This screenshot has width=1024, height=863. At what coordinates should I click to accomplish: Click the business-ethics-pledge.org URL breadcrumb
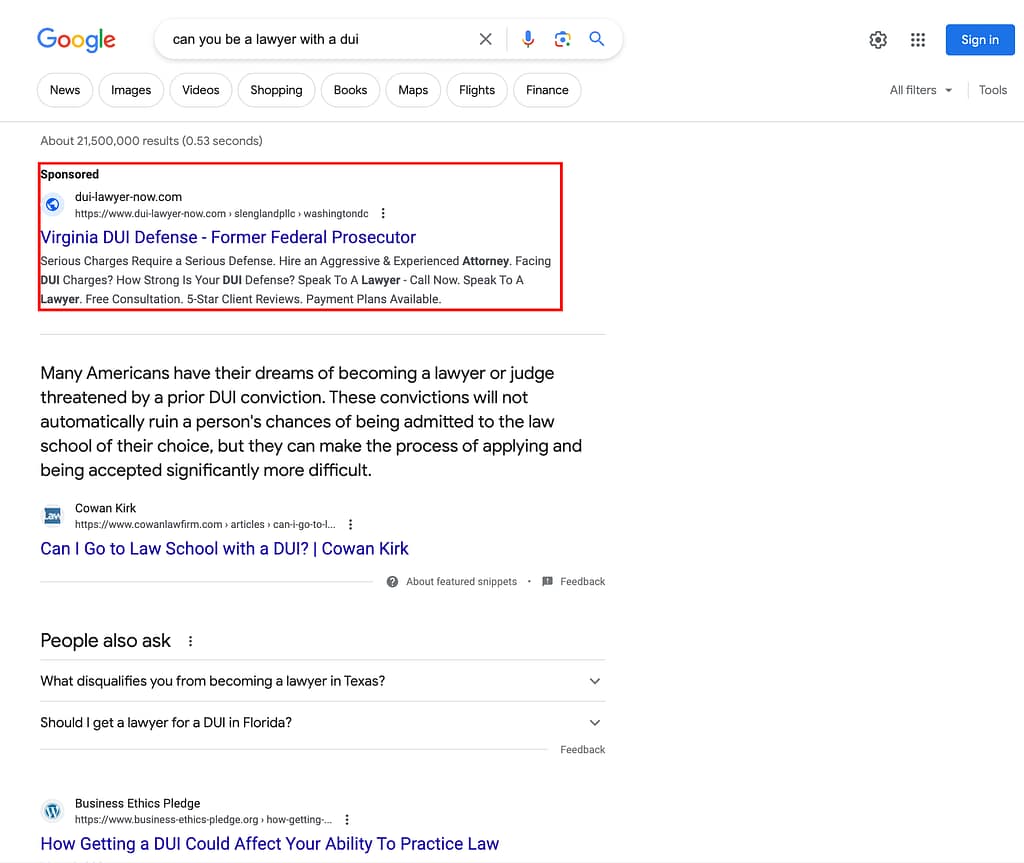pos(203,819)
